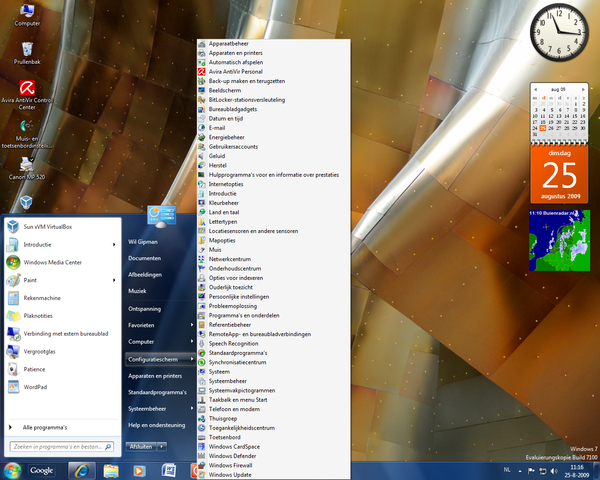
Task: Open Ontspanning games link
Action: [145, 309]
